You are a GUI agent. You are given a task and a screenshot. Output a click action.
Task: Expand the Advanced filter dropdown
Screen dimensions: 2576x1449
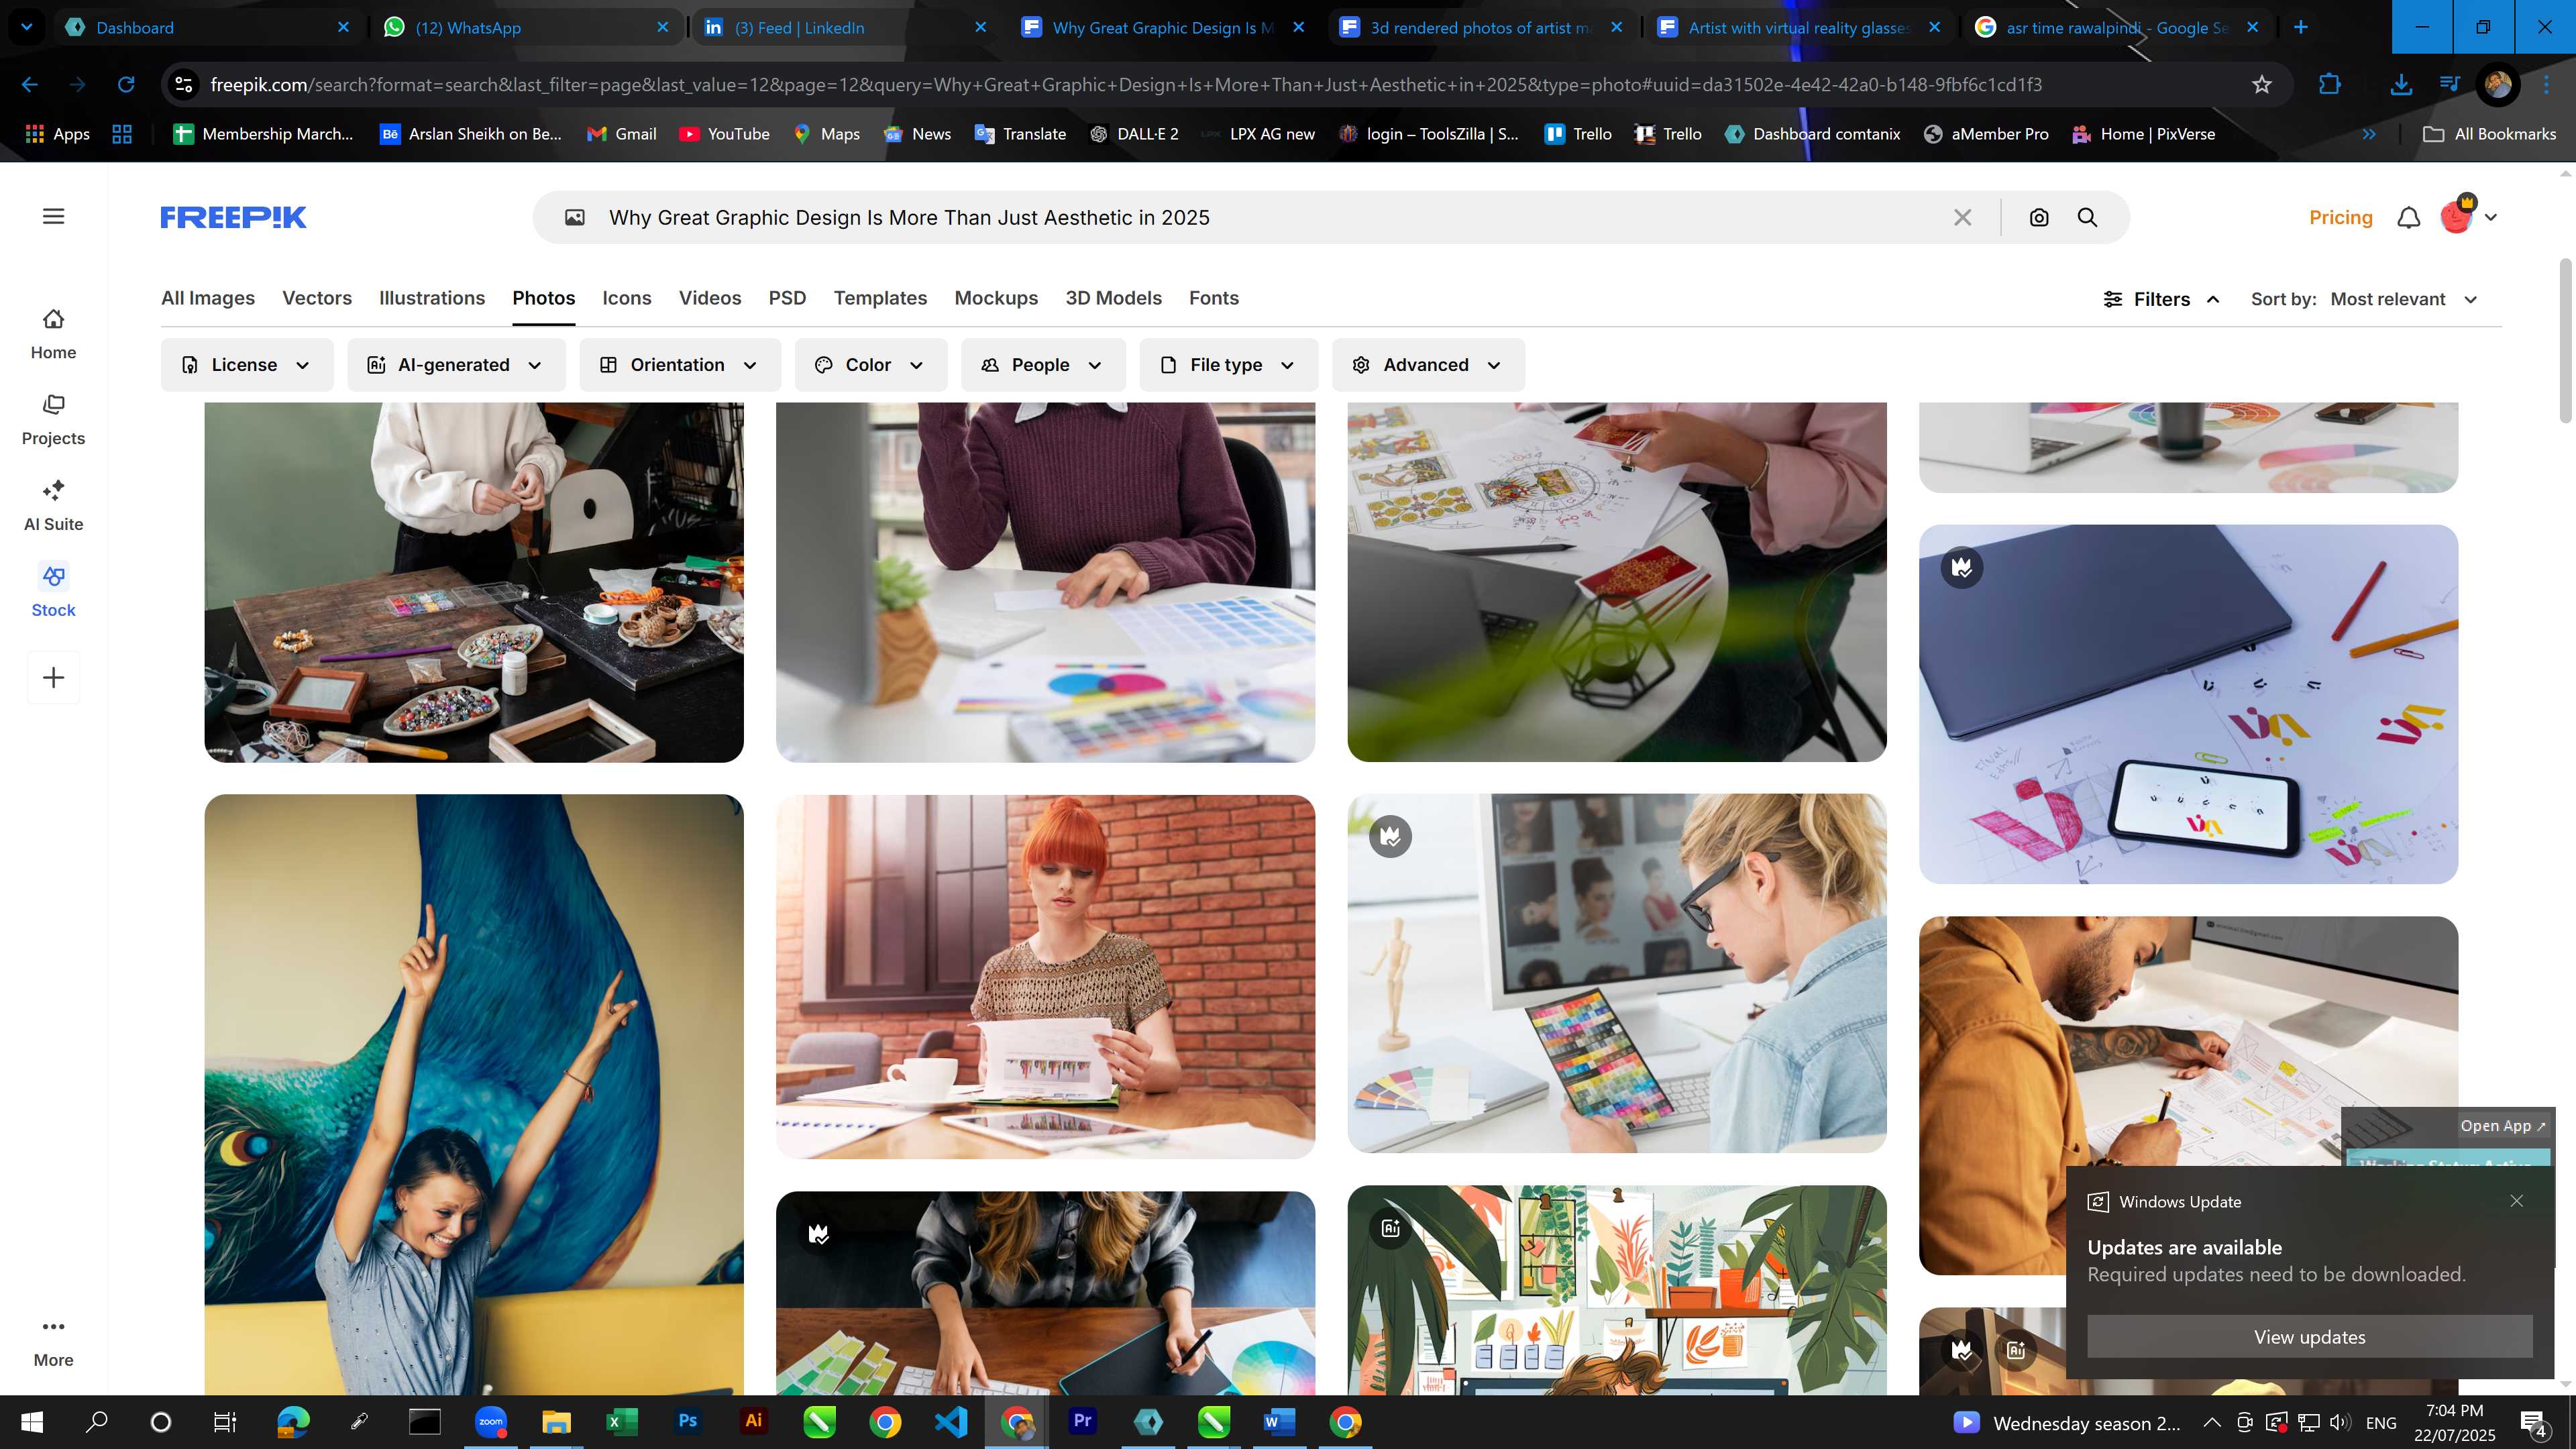1428,365
